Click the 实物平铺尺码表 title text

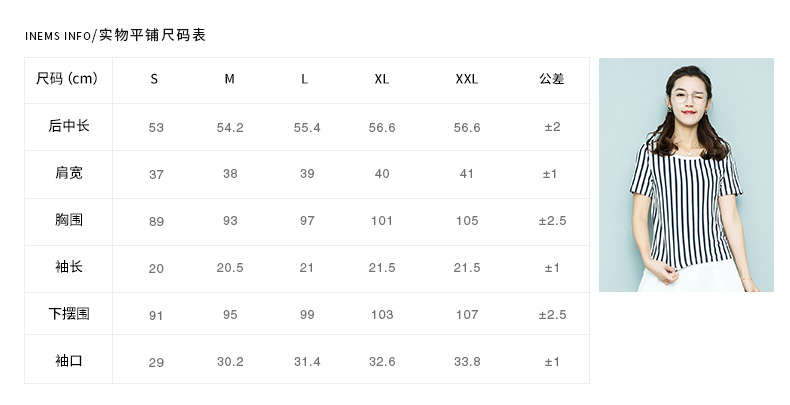click(x=152, y=36)
